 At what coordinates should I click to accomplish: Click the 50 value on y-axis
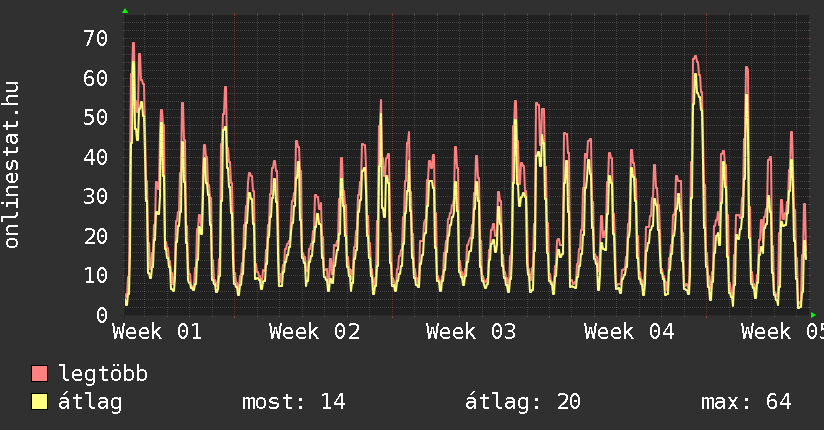click(x=95, y=118)
